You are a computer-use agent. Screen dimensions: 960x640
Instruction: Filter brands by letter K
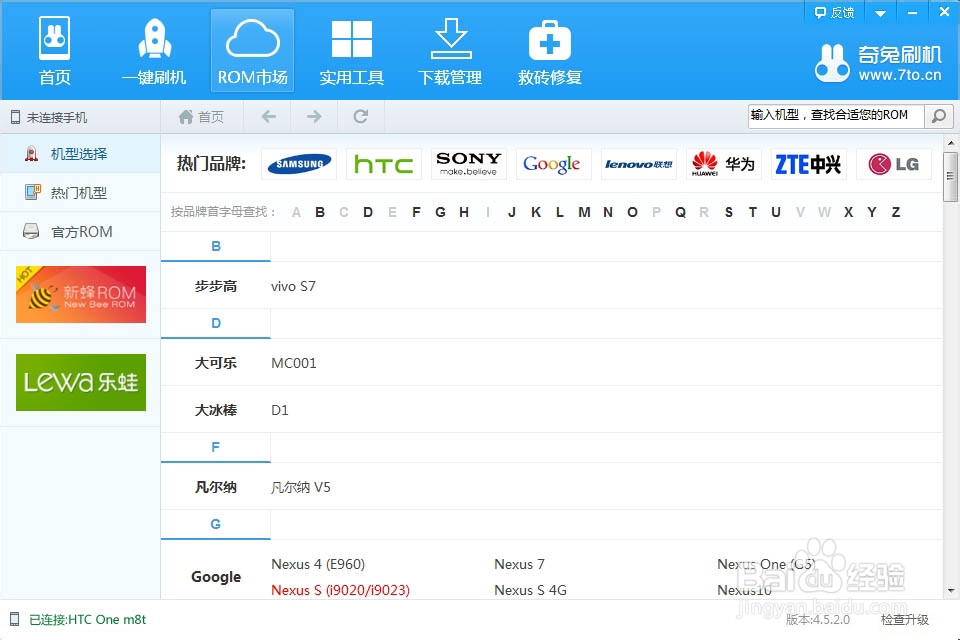(x=536, y=212)
